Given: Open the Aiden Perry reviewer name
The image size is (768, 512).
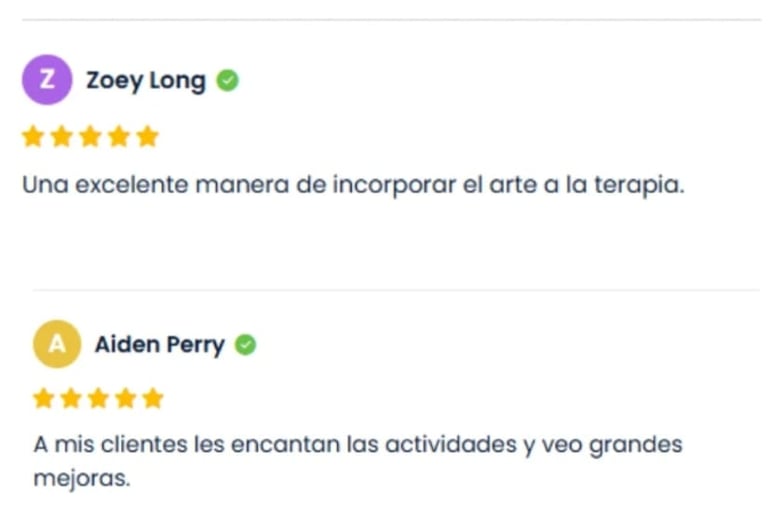Looking at the screenshot, I should (x=159, y=345).
